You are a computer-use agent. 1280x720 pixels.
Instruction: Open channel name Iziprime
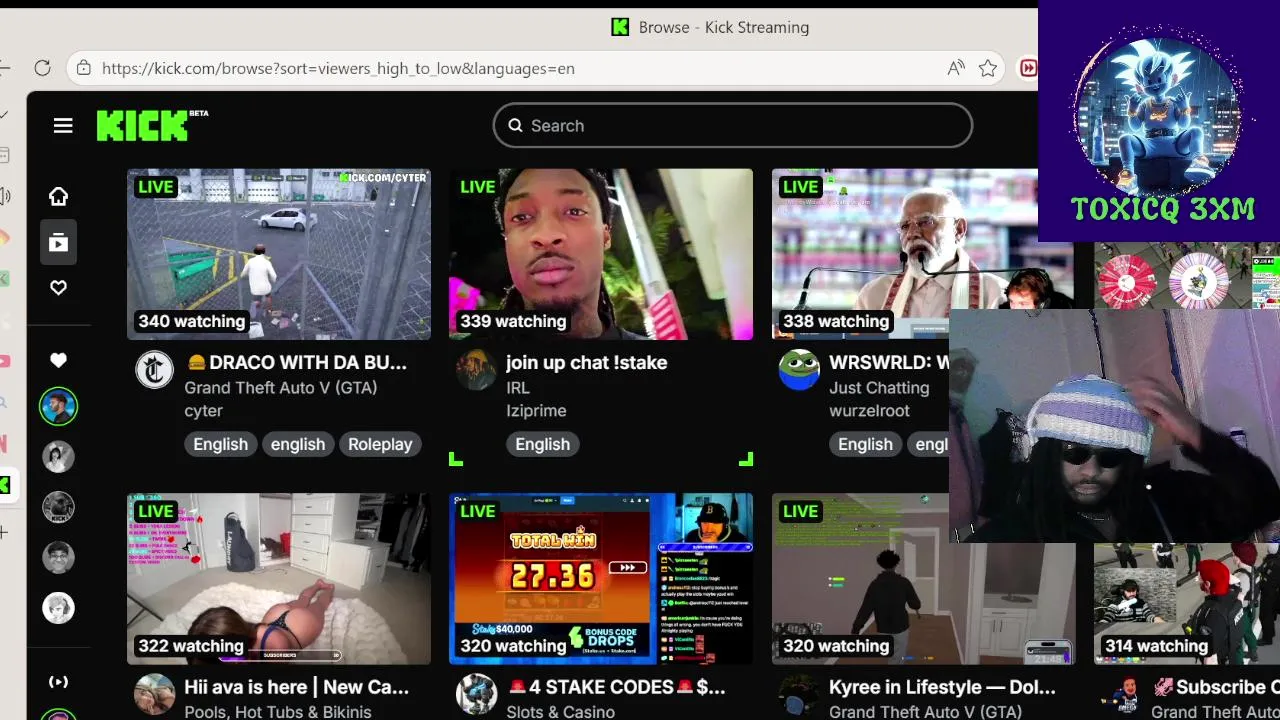click(x=536, y=411)
